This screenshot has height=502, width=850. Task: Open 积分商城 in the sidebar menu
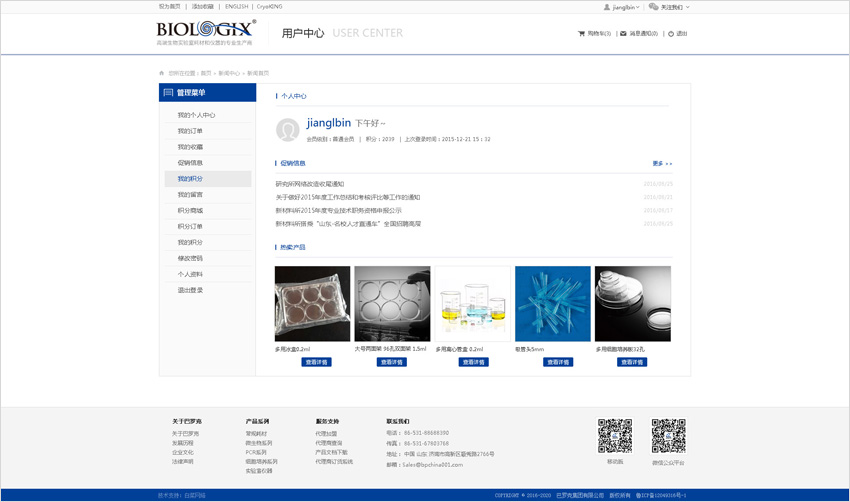190,211
